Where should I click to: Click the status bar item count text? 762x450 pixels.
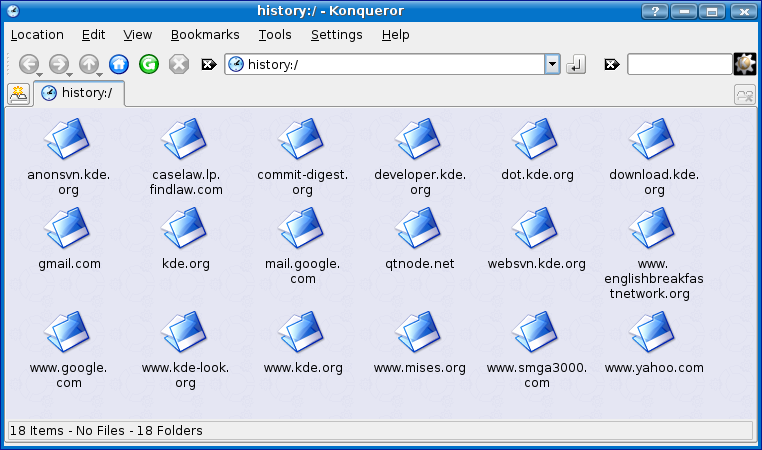pyautogui.click(x=106, y=431)
